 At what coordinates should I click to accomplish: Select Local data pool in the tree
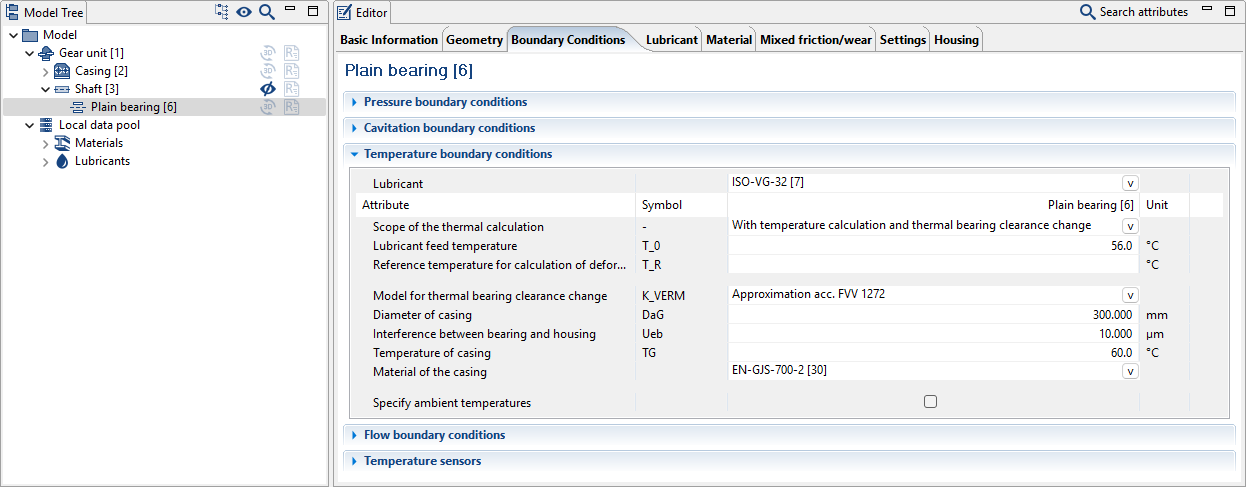pyautogui.click(x=99, y=125)
